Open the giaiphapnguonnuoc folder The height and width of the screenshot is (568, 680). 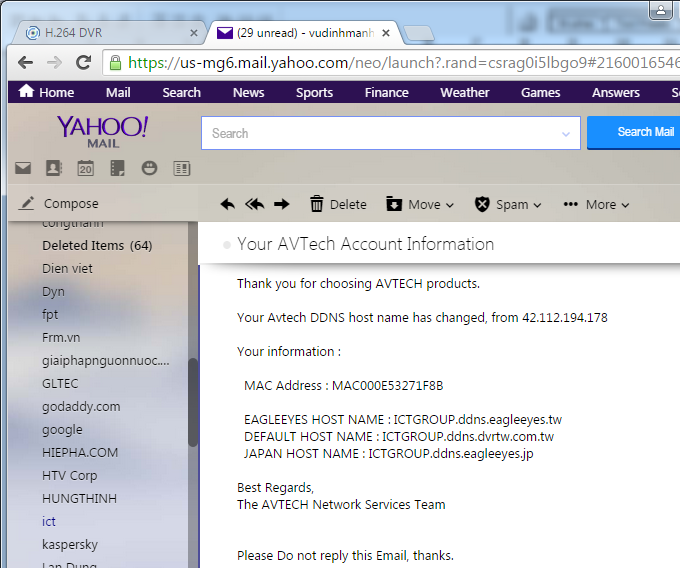tap(106, 361)
